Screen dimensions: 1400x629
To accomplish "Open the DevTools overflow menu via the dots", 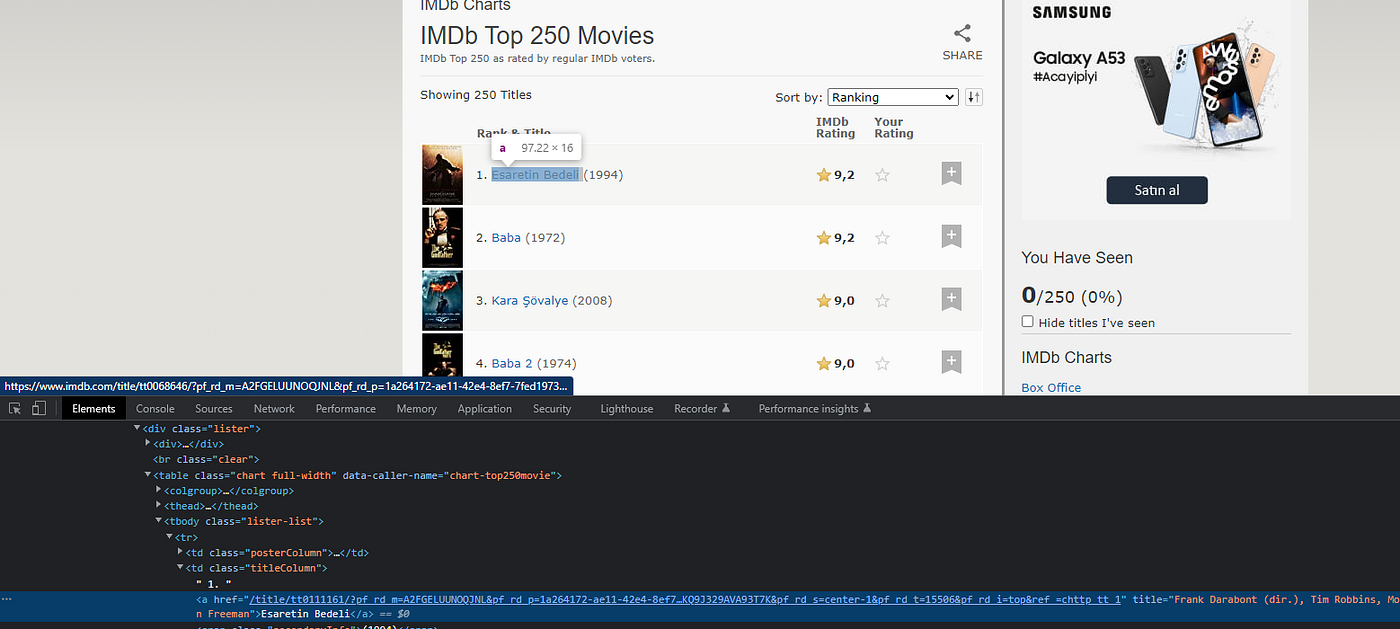I will pos(8,597).
